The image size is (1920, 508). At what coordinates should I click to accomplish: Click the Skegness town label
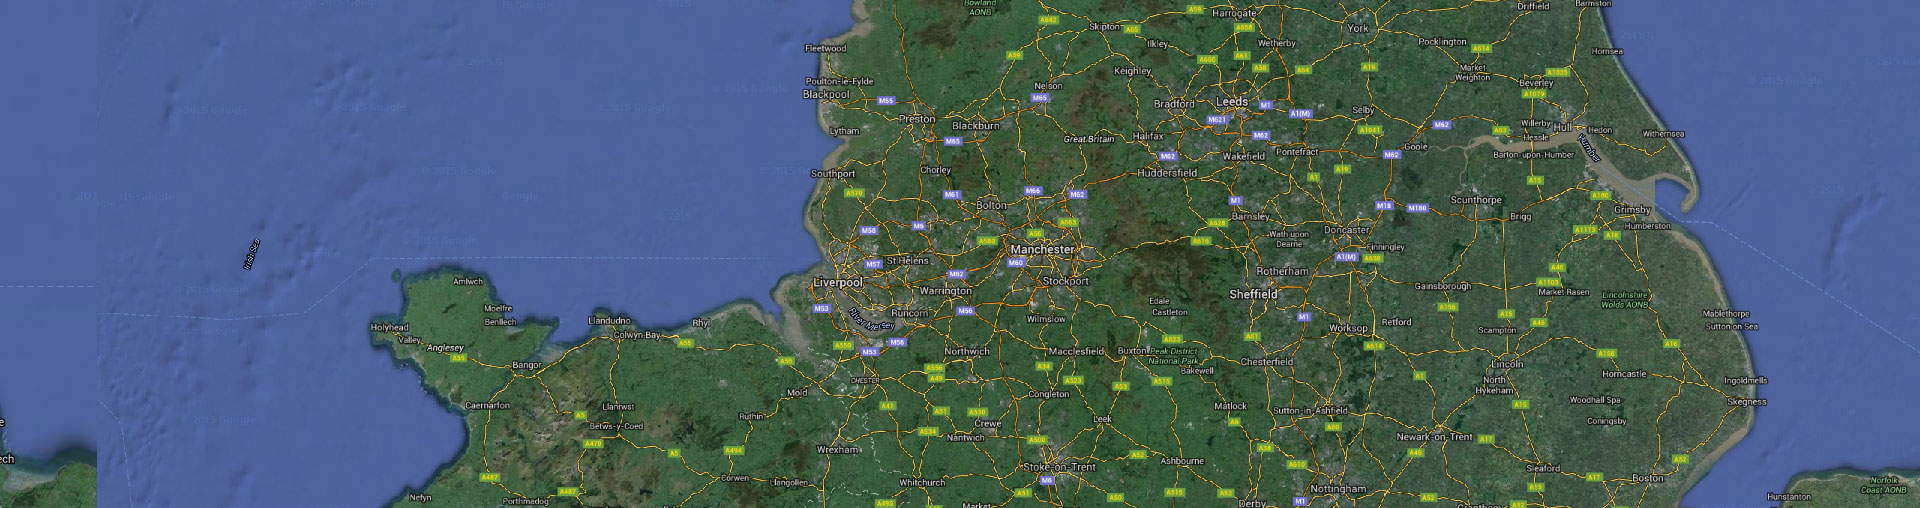click(1747, 402)
